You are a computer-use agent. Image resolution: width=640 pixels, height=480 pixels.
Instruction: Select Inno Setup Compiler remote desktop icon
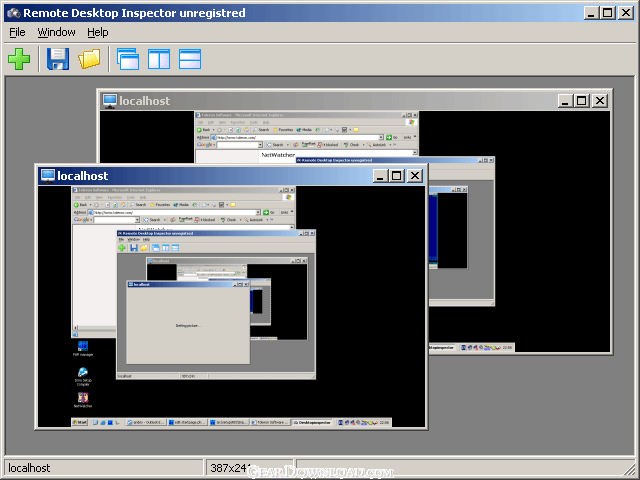tap(82, 374)
